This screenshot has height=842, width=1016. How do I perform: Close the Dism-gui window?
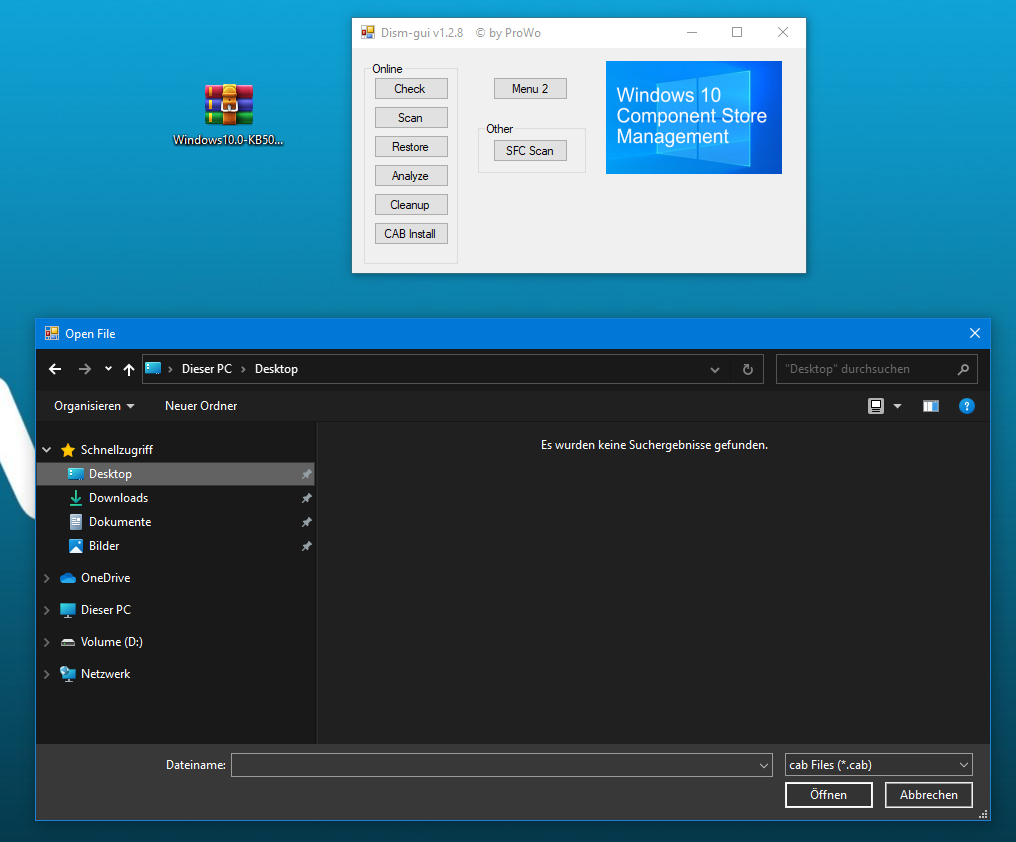click(x=783, y=32)
